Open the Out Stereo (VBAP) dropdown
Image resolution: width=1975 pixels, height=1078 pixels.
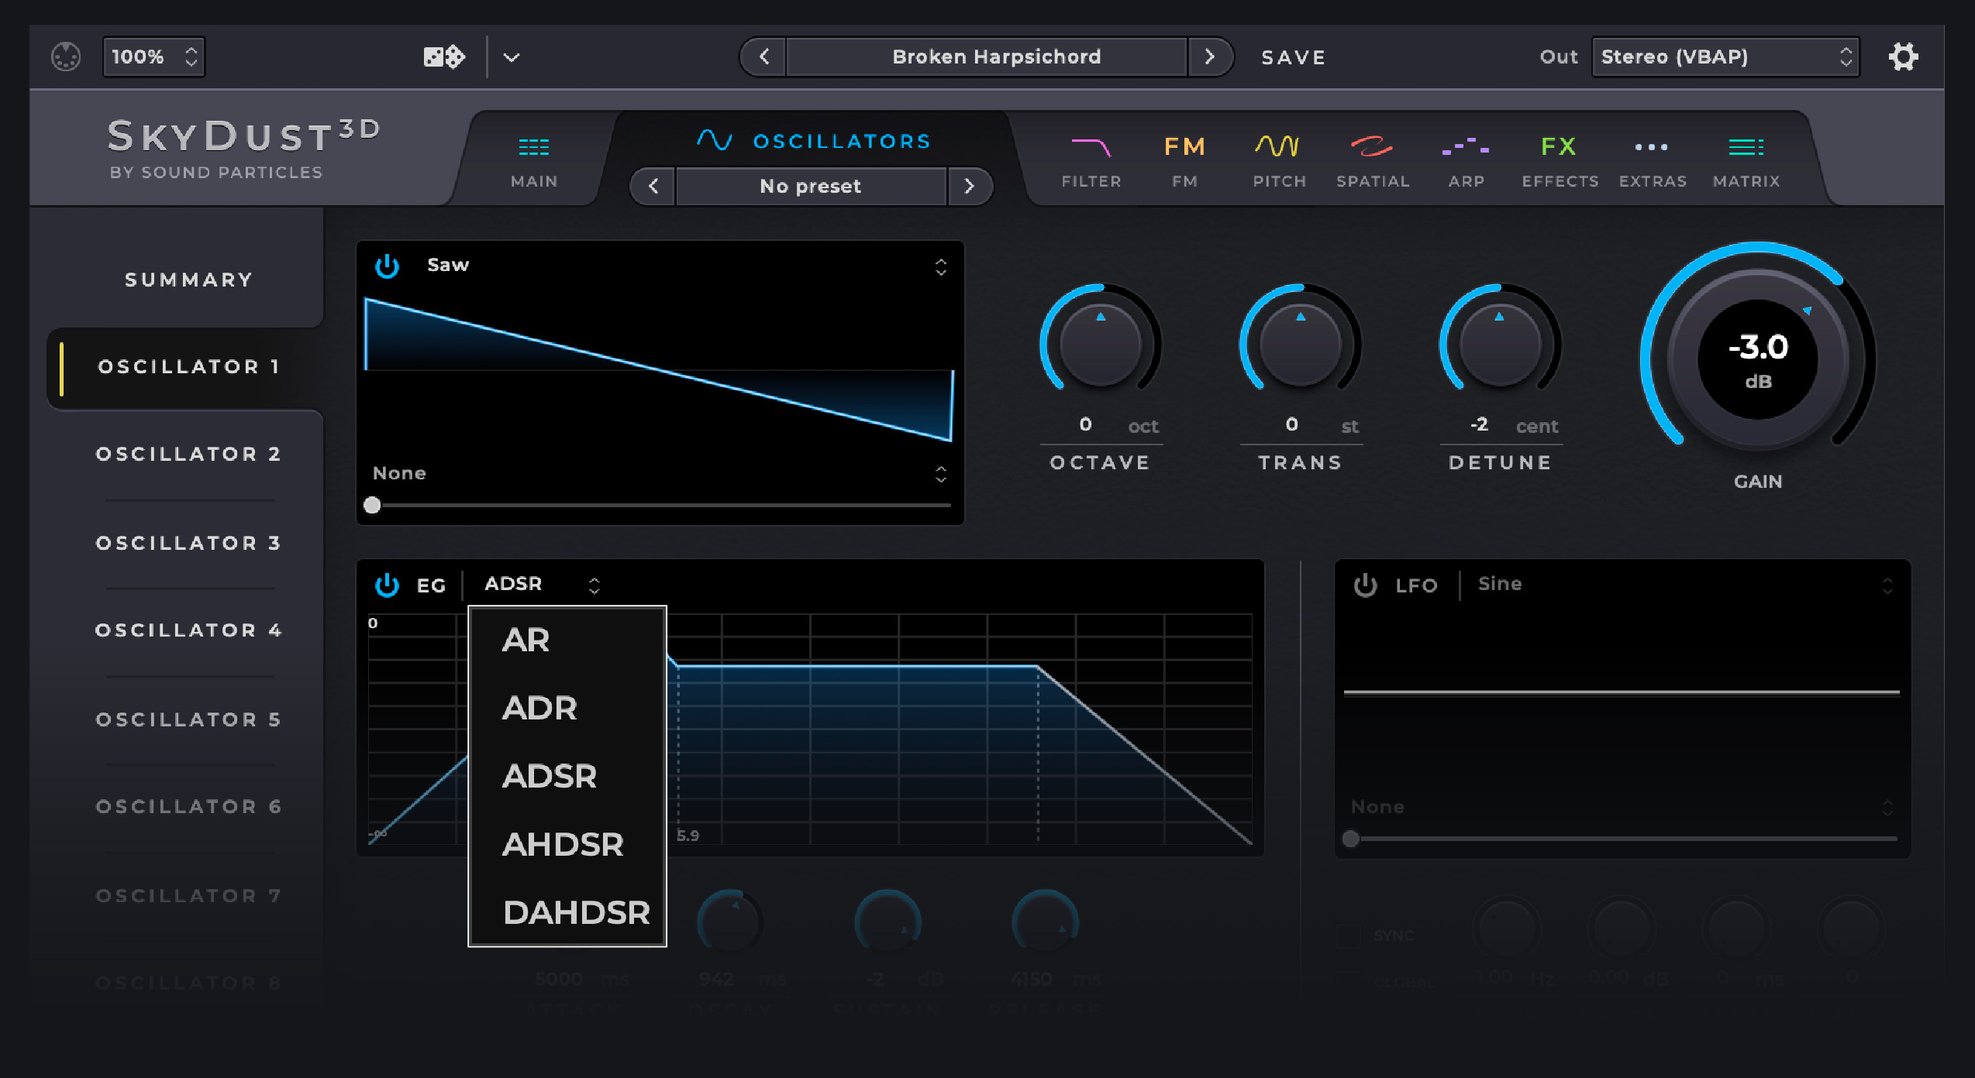click(x=1724, y=57)
